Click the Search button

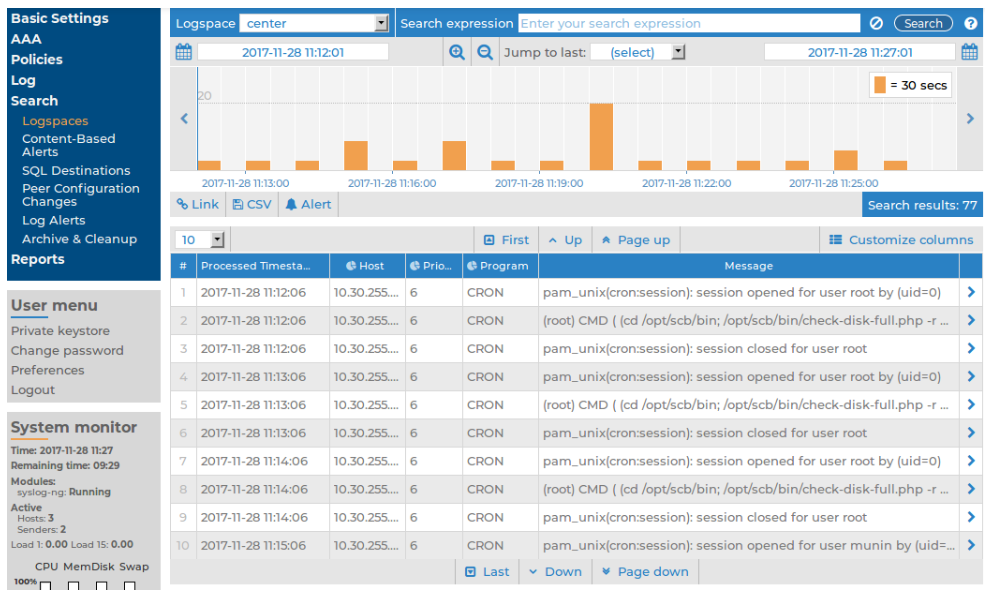point(923,23)
